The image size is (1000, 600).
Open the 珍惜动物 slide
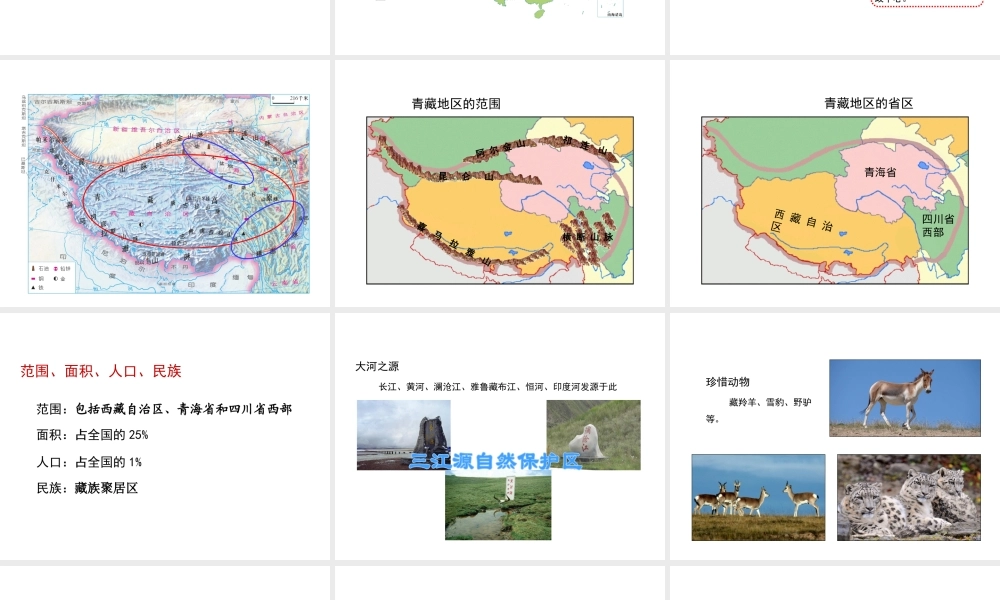(835, 436)
